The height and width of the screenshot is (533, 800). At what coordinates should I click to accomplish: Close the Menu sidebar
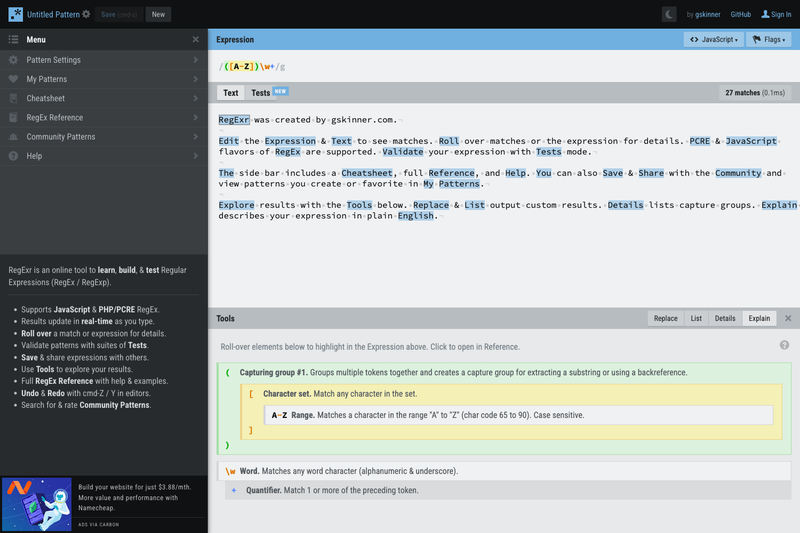click(x=195, y=39)
